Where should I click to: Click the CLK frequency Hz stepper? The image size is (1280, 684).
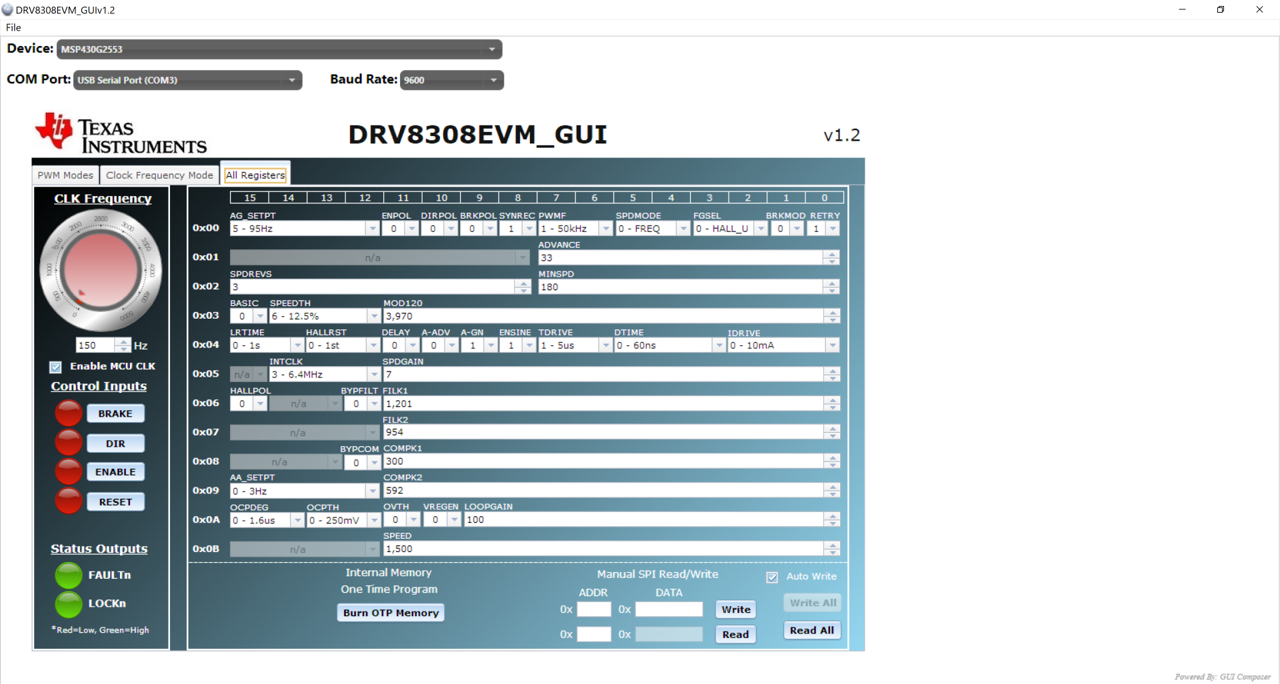pyautogui.click(x=124, y=345)
